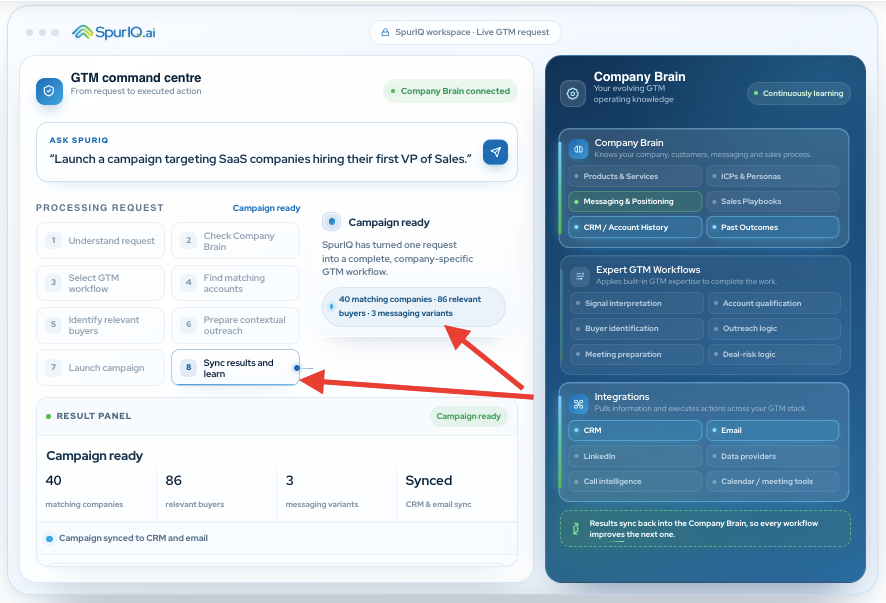Viewport: 886px width, 603px height.
Task: Select step 3 Select GTM workflow
Action: click(x=101, y=283)
